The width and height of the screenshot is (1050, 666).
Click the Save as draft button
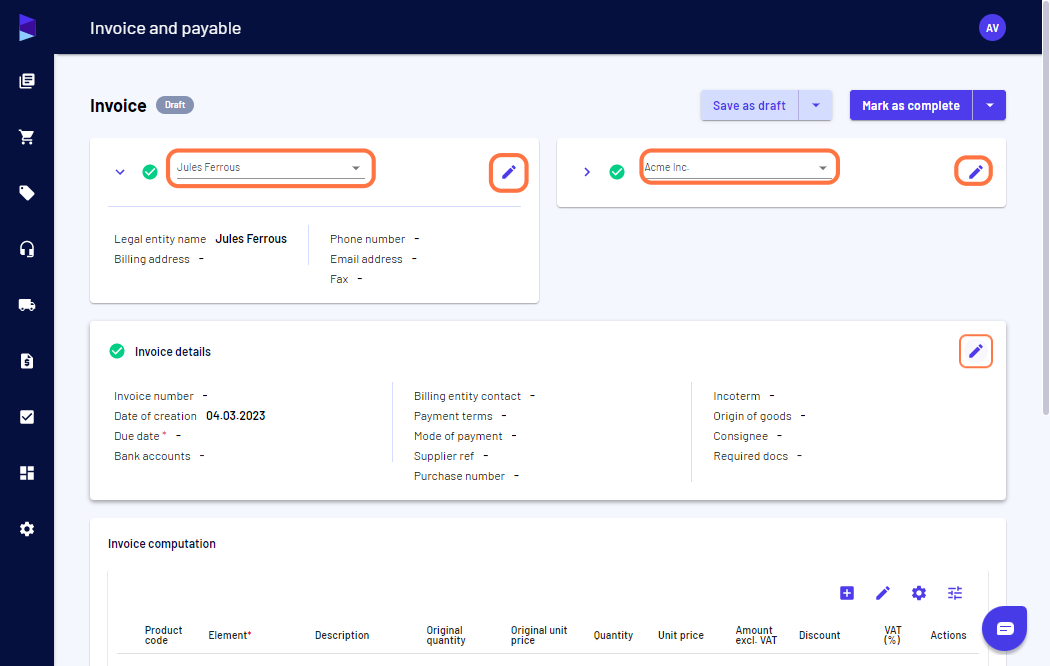749,106
